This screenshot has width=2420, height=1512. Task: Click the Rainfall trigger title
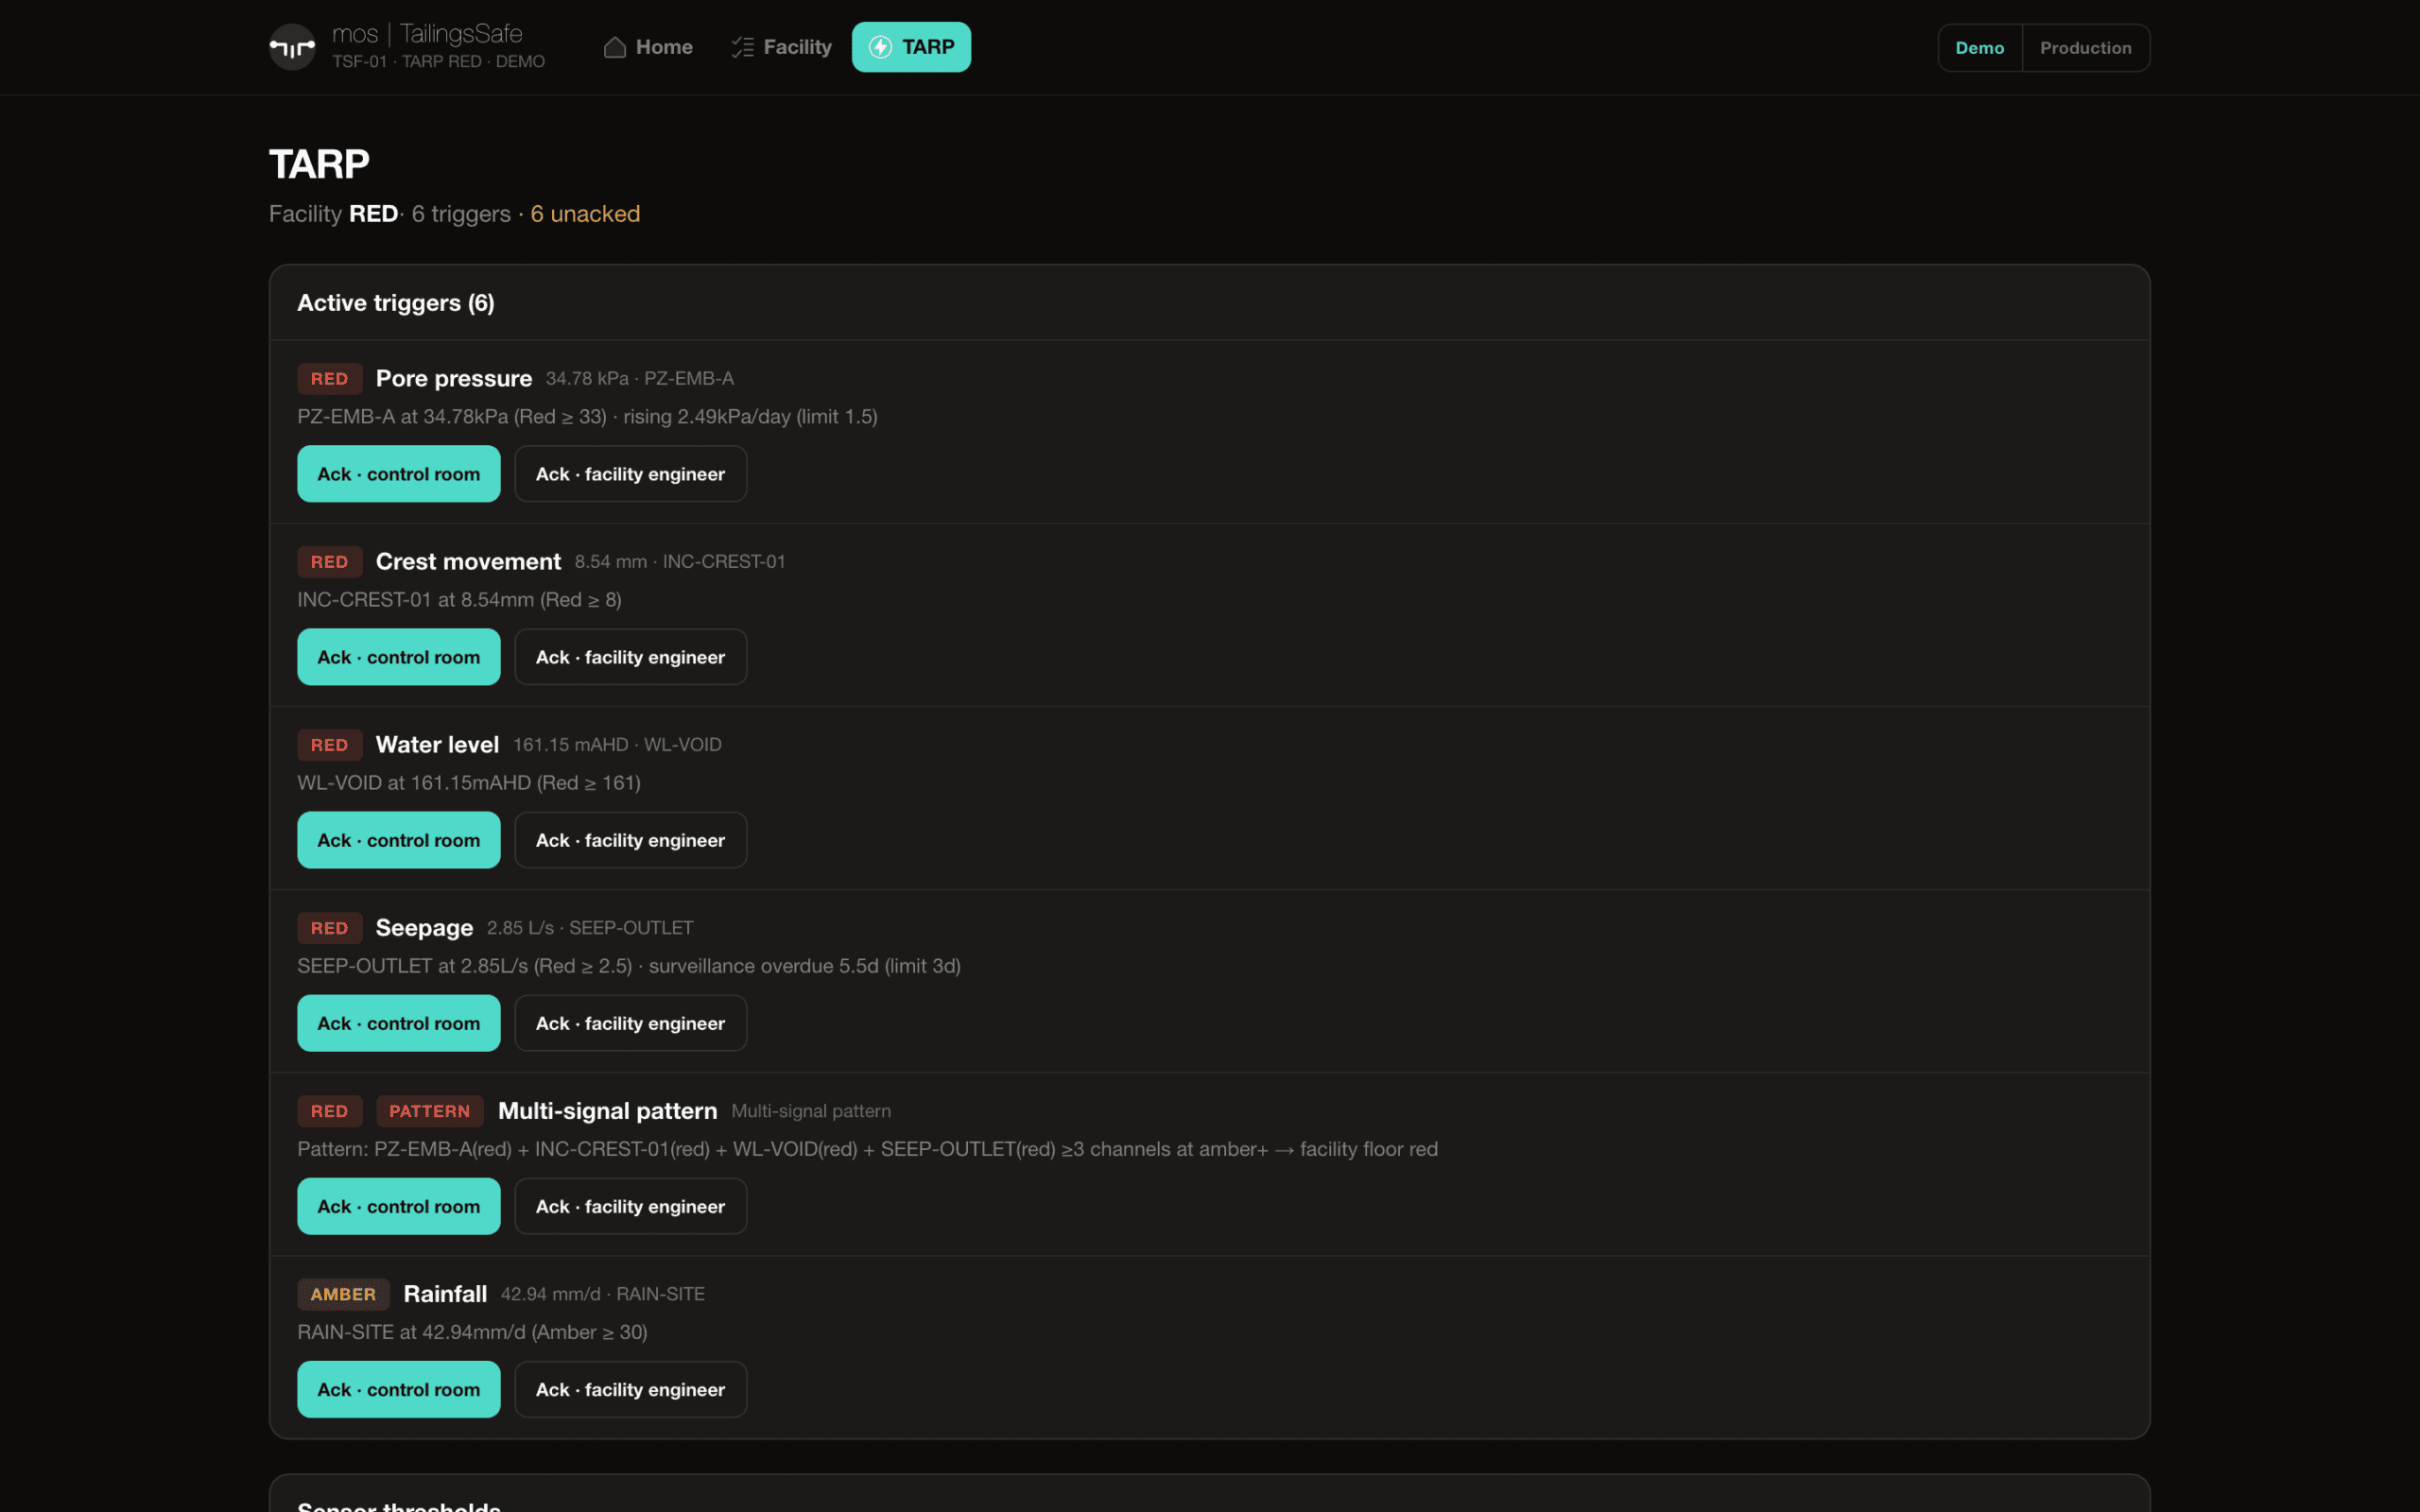pos(445,1294)
